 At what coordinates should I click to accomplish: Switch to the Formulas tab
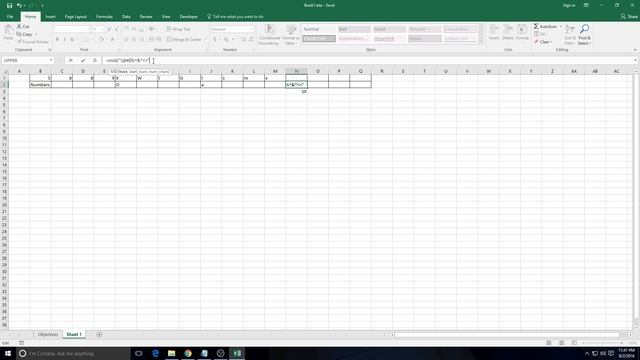pyautogui.click(x=104, y=17)
